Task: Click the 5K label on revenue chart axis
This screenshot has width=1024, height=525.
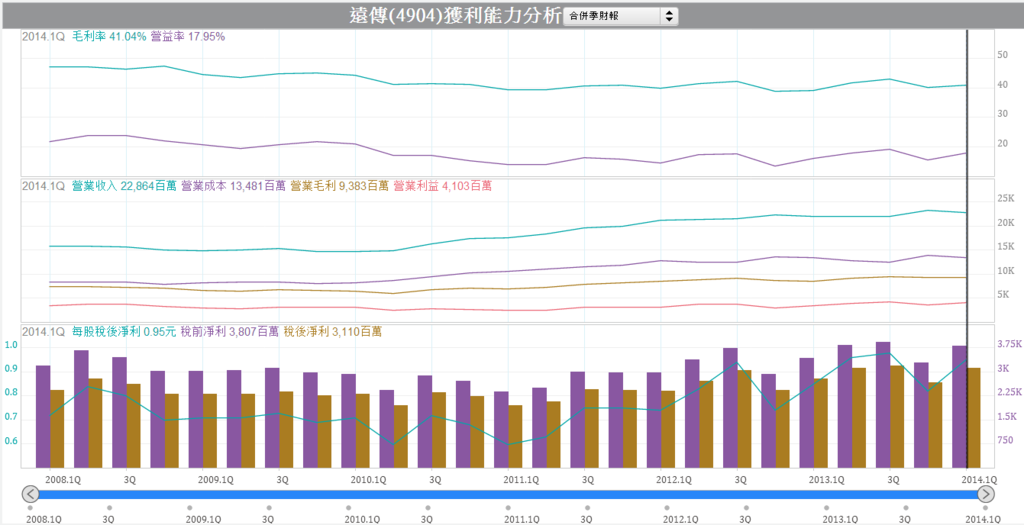Action: (1003, 294)
